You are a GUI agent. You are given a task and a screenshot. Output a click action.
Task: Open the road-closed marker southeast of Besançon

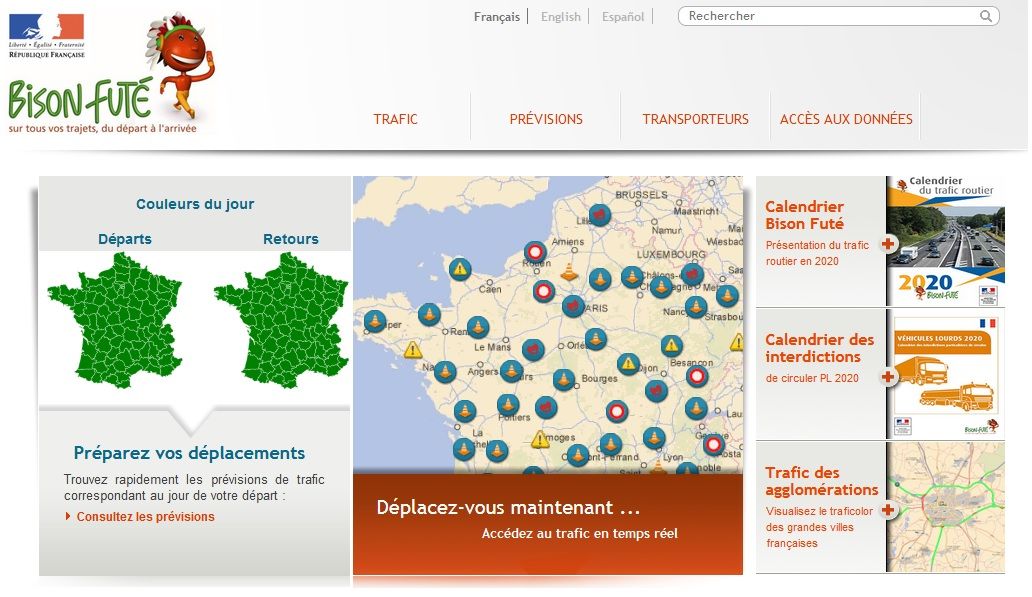[x=696, y=376]
